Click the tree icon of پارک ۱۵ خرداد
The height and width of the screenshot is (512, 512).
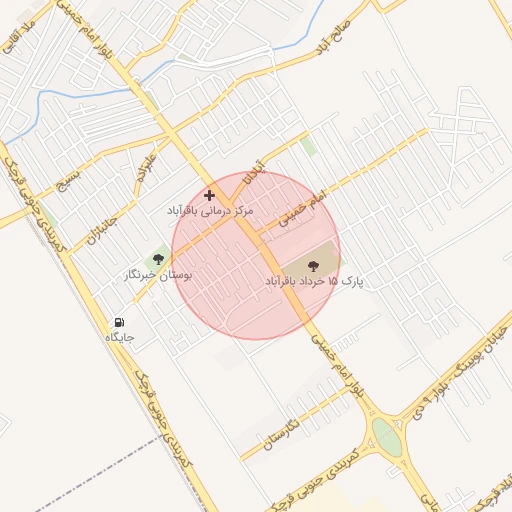tap(313, 266)
